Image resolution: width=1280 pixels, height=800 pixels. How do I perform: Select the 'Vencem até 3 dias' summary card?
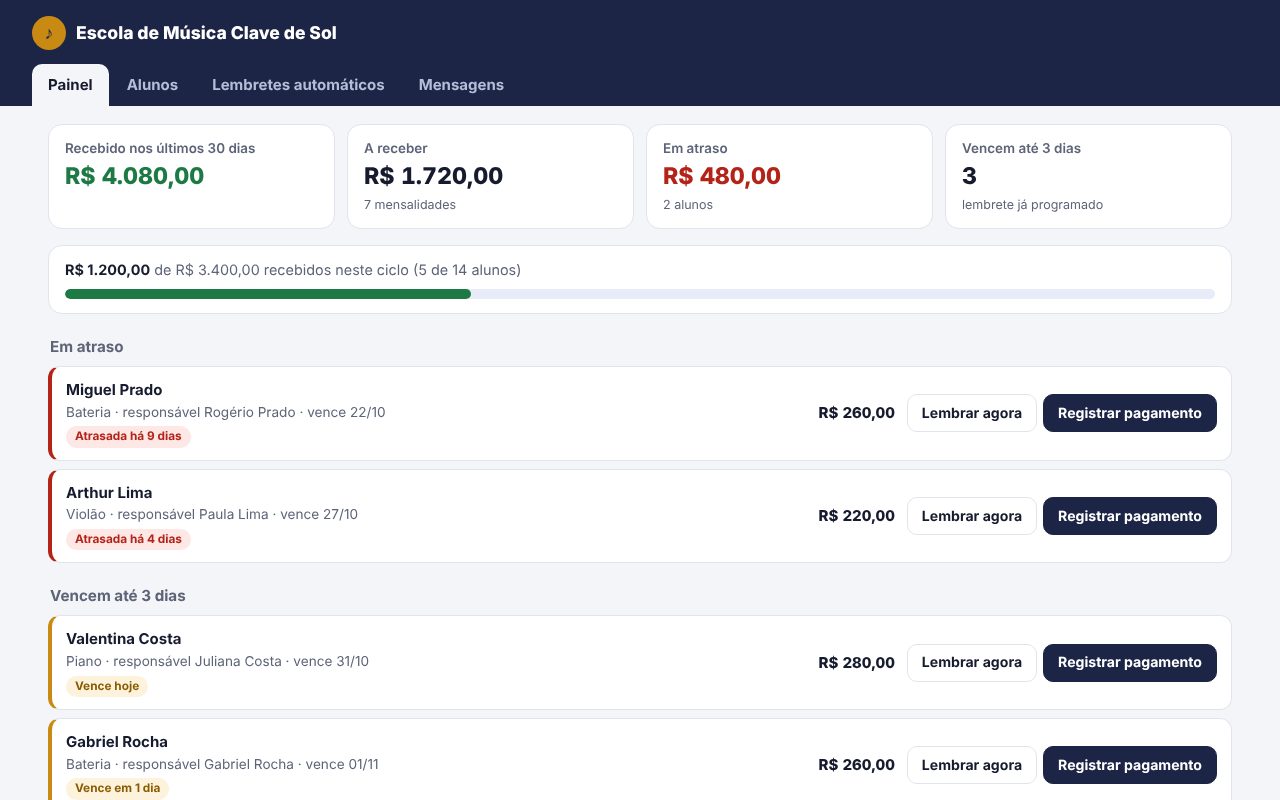1088,176
